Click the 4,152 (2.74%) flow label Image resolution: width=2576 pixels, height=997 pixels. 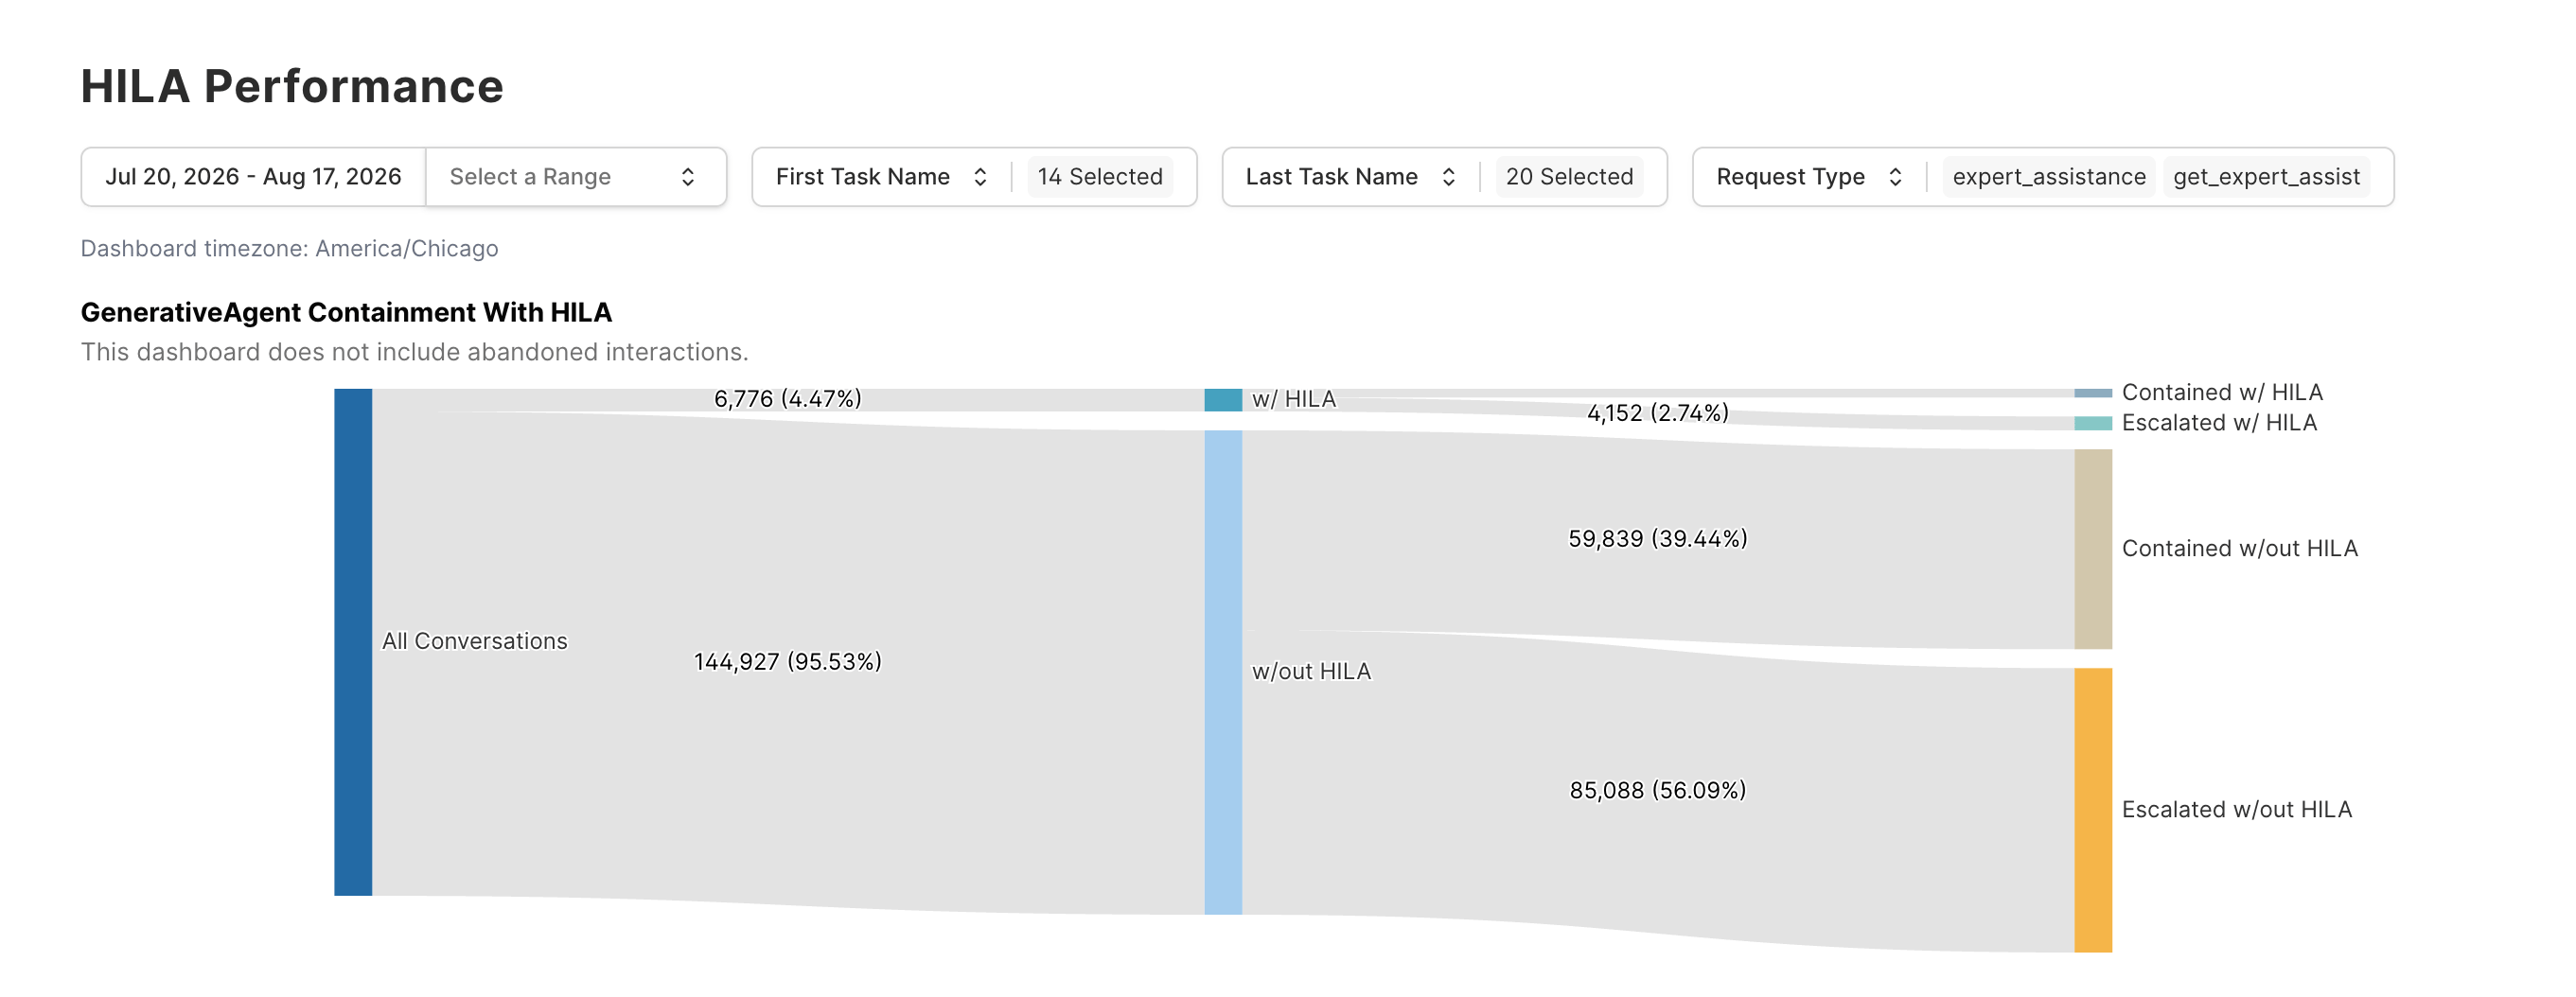coord(1658,413)
